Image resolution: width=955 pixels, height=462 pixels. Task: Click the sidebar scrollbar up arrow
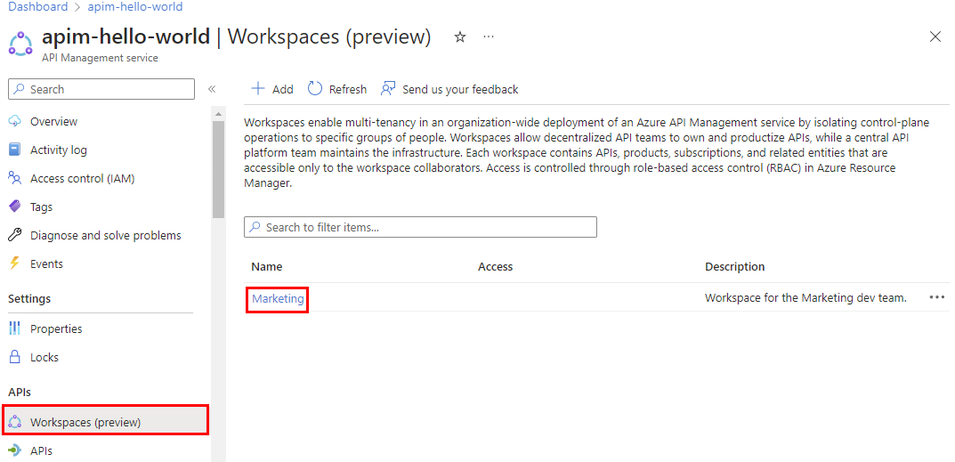click(x=218, y=113)
